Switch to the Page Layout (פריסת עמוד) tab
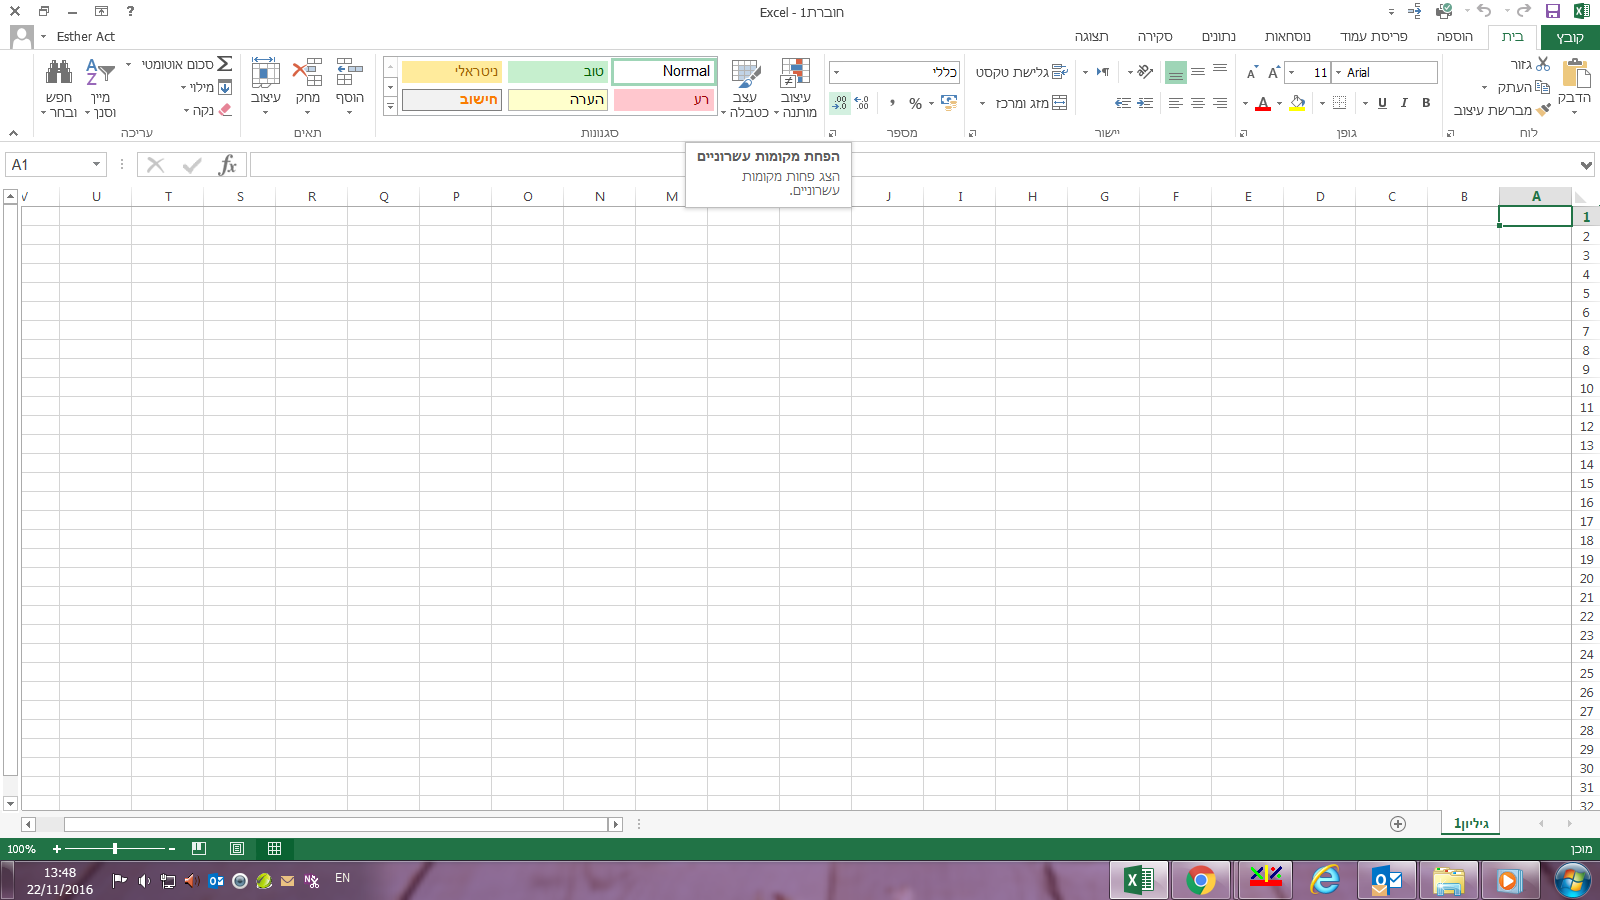Viewport: 1600px width, 900px height. pos(1374,37)
